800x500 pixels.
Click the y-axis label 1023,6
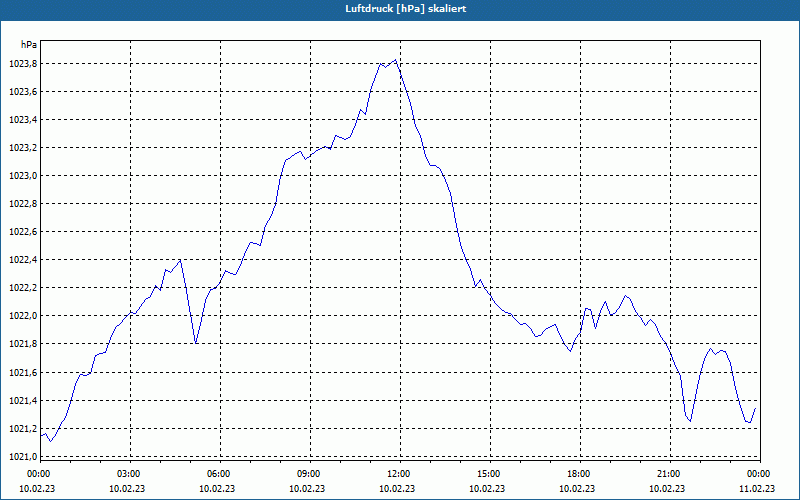[x=23, y=92]
